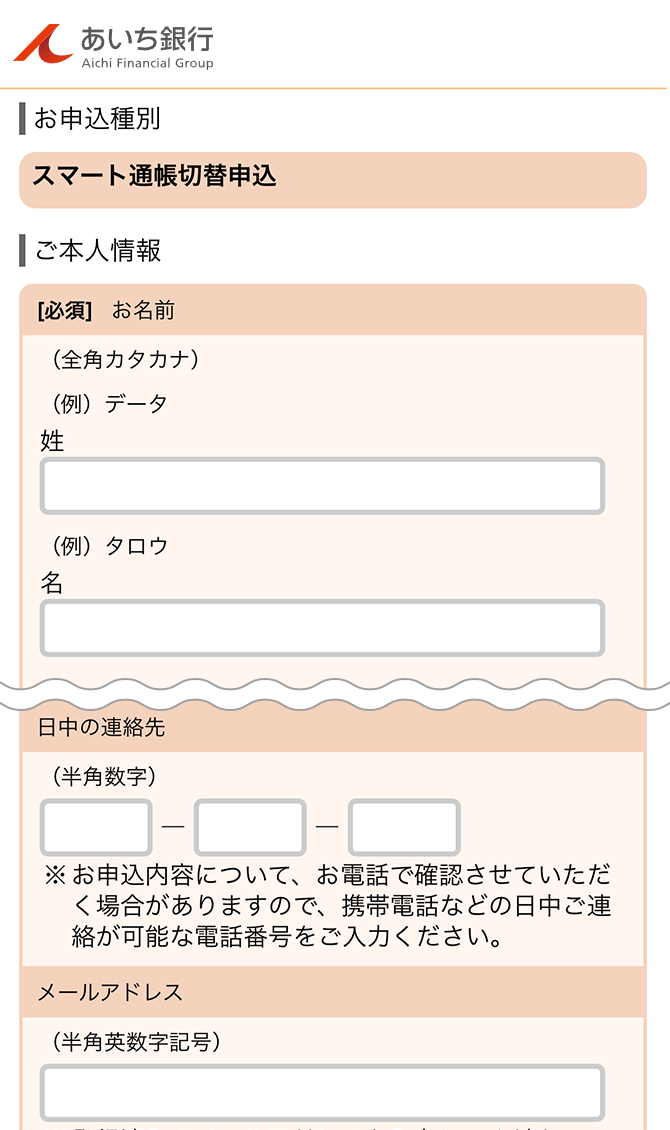Viewport: 670px width, 1130px height.
Task: Click the [必須] お名前 header row
Action: 333,311
